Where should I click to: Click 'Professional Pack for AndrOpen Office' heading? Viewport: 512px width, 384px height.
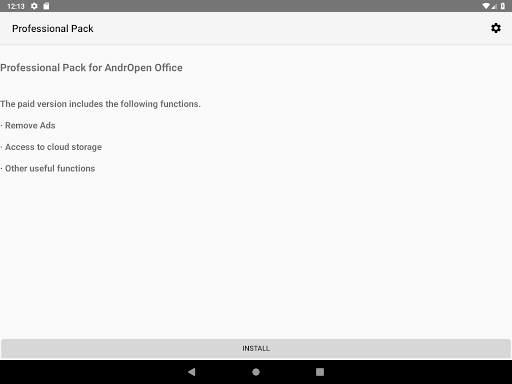[91, 68]
